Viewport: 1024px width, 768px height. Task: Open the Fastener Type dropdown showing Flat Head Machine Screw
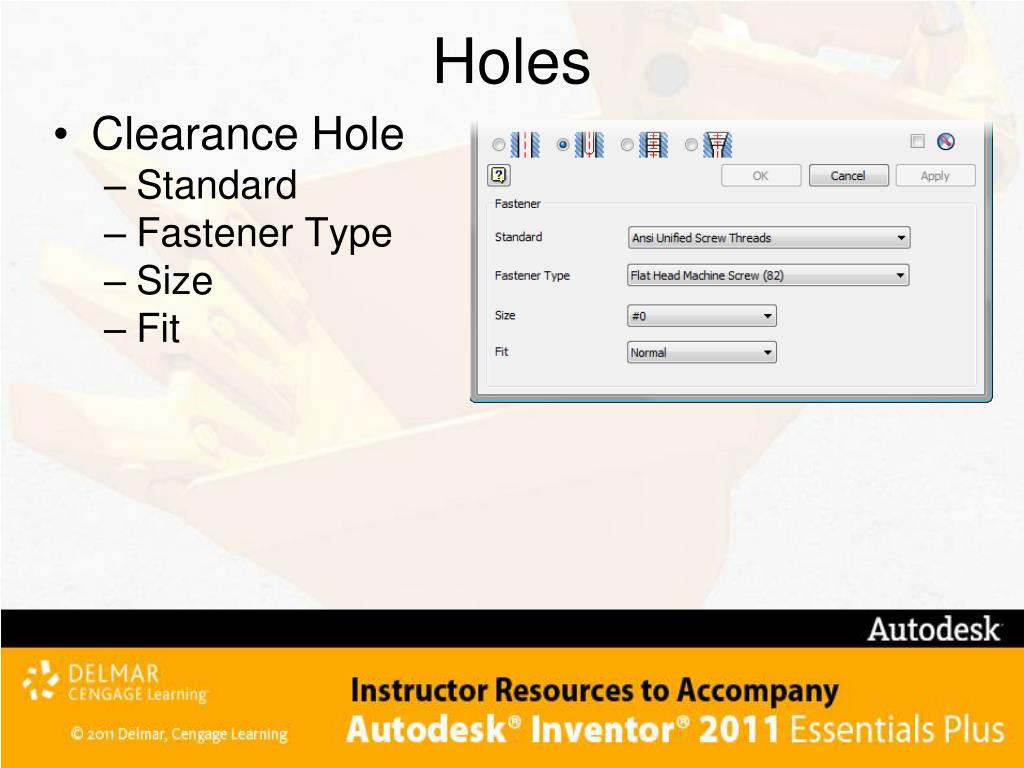coord(768,276)
